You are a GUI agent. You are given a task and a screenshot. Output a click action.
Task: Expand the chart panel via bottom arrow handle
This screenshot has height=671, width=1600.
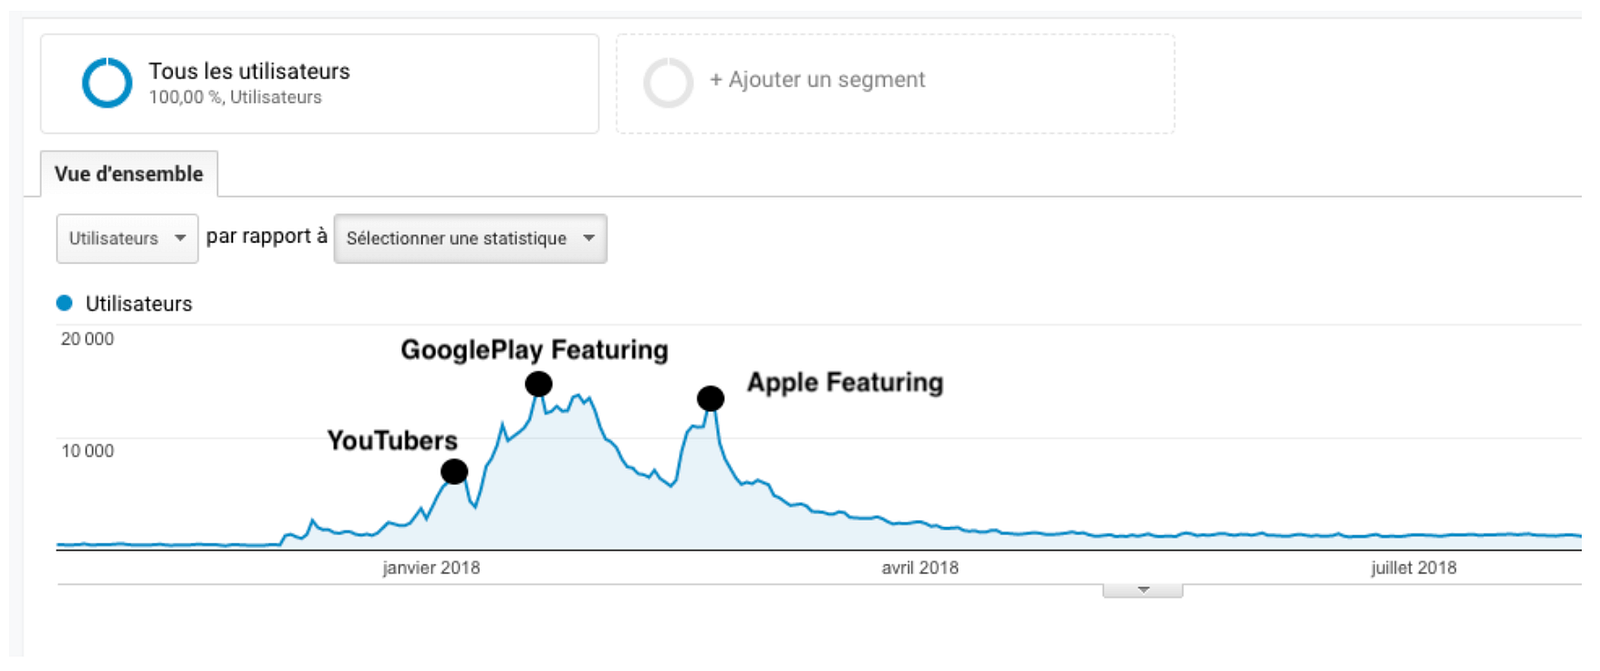[1142, 590]
